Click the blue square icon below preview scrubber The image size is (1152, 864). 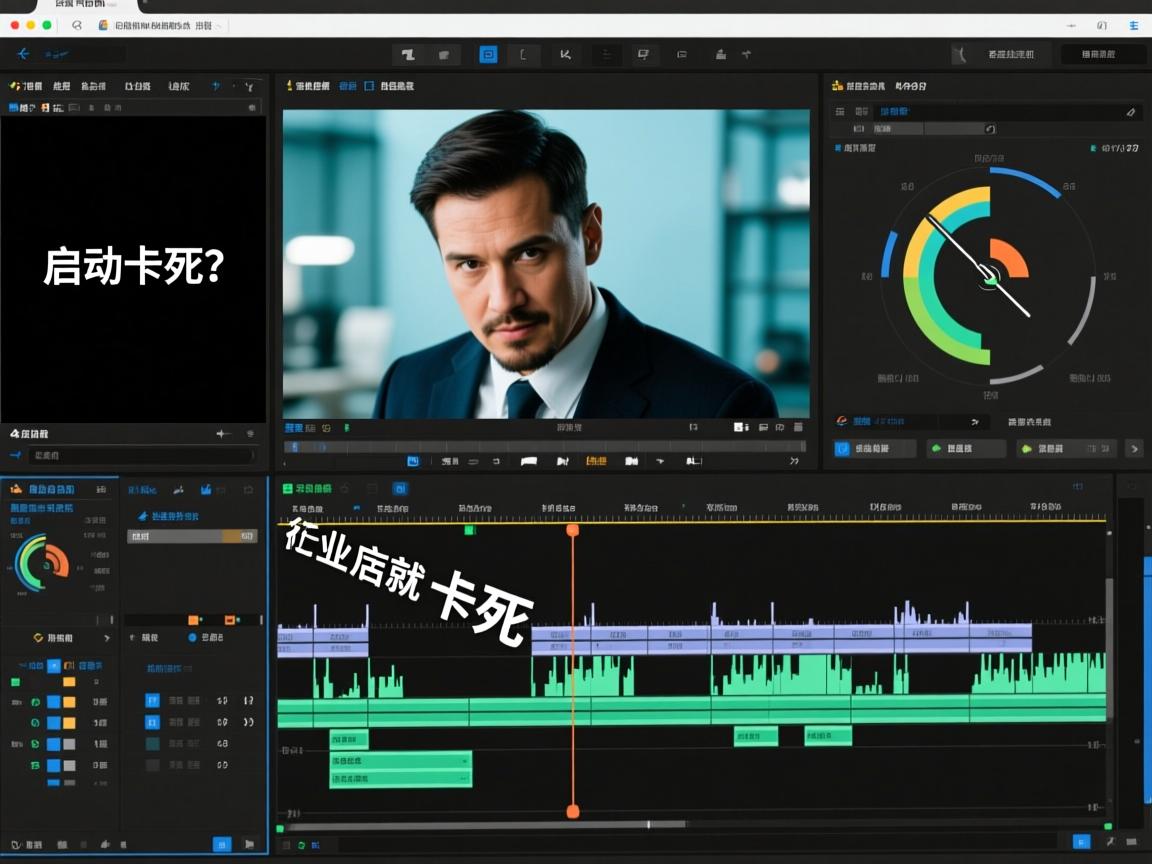click(x=413, y=461)
